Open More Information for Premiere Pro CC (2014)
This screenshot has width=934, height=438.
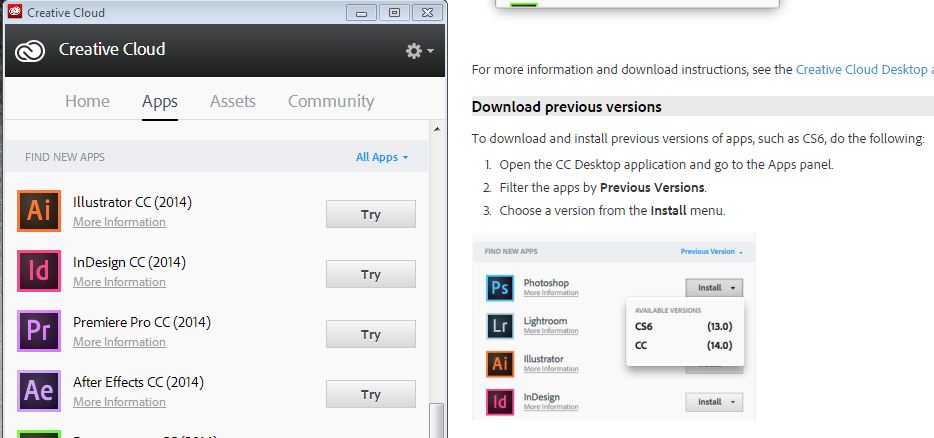tap(119, 342)
